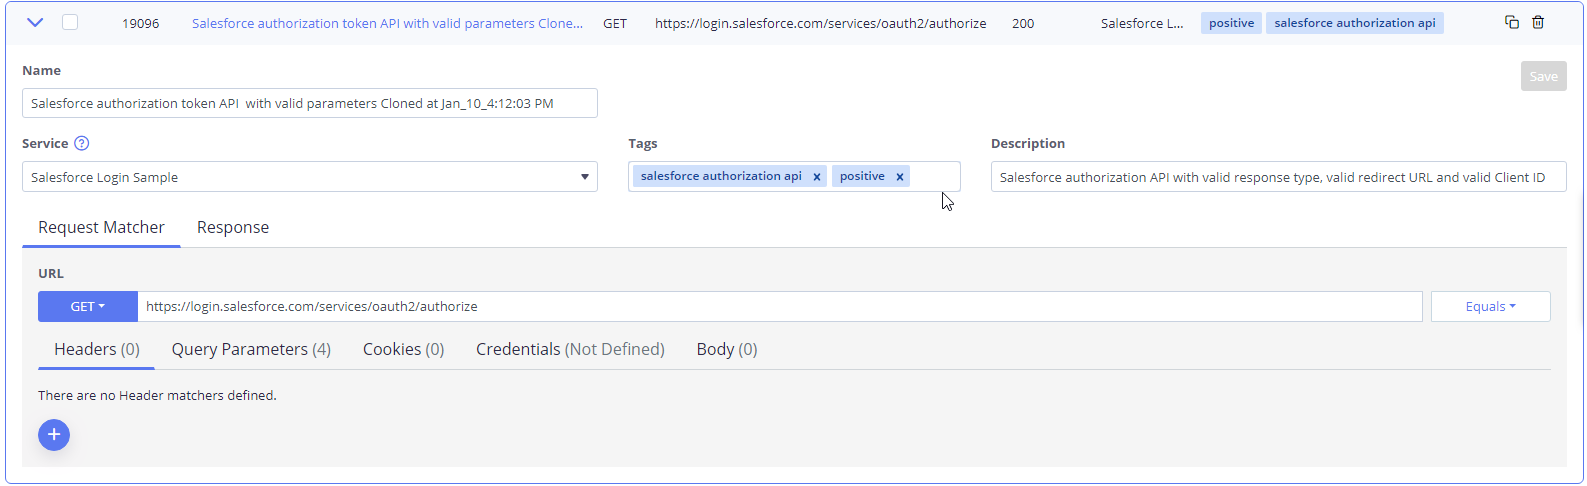Viewport: 1587px width, 486px height.
Task: Switch to the Response tab
Action: point(233,228)
